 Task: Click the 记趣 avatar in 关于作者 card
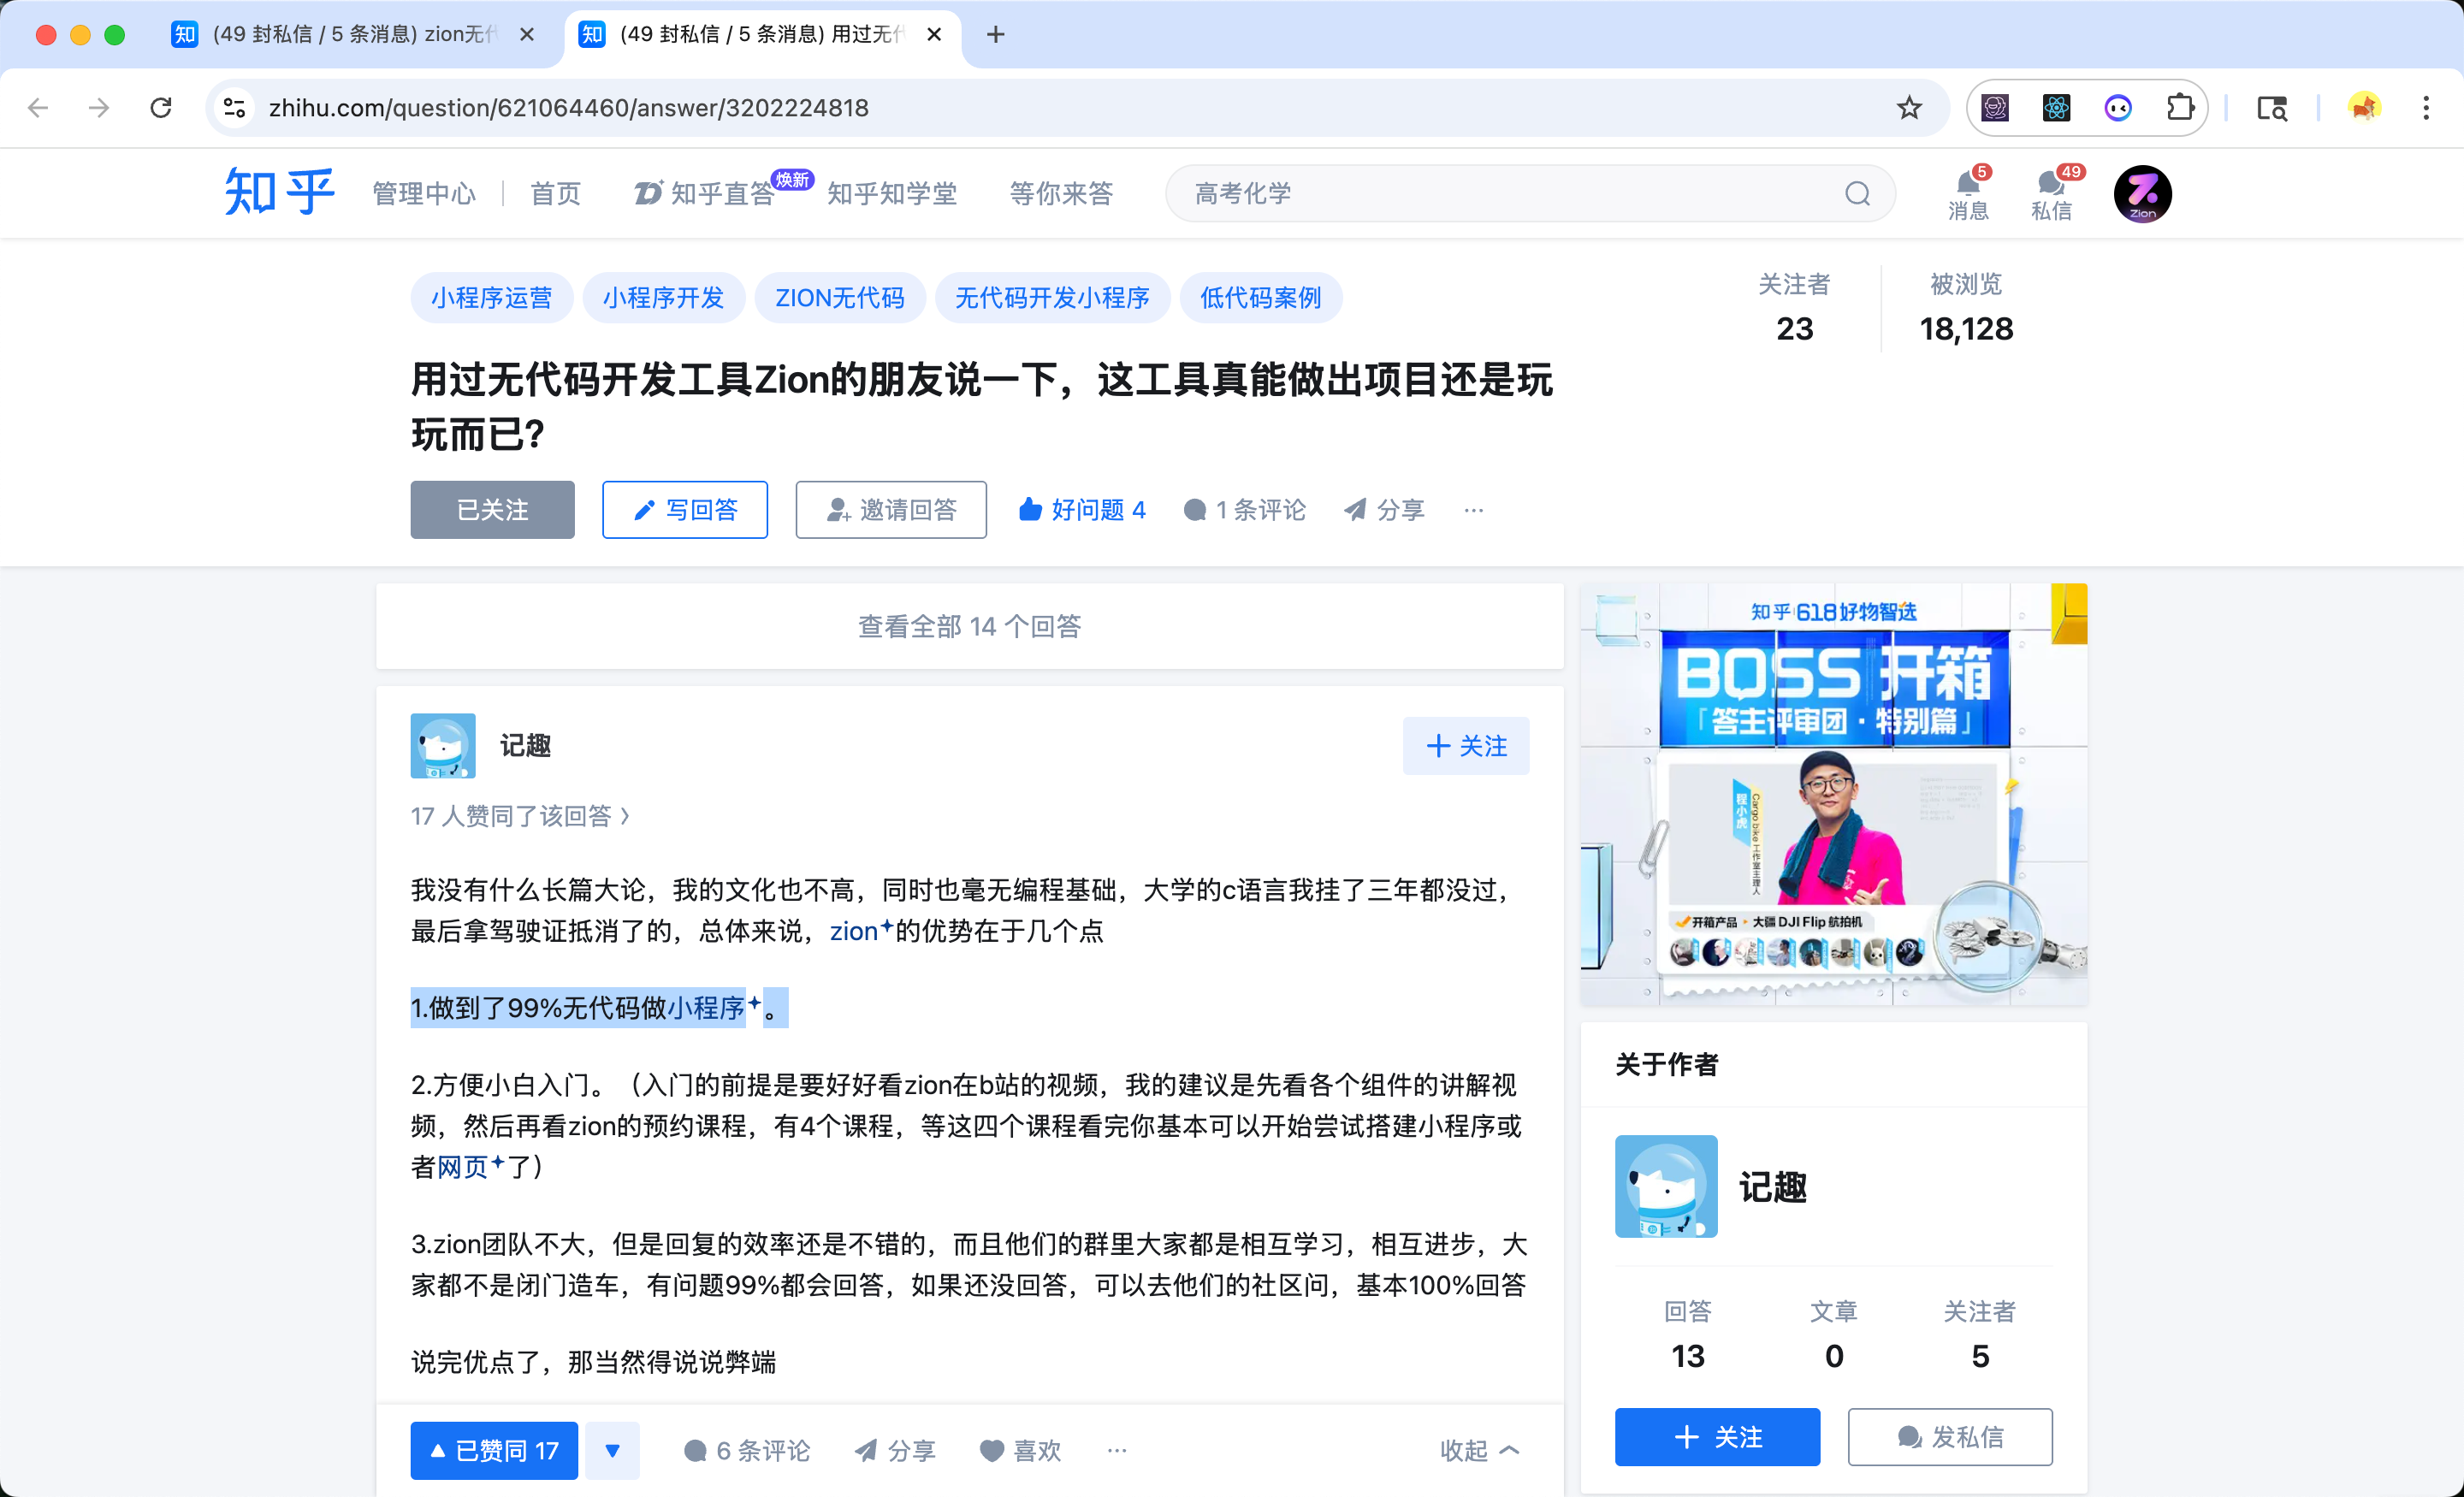(x=1666, y=1186)
